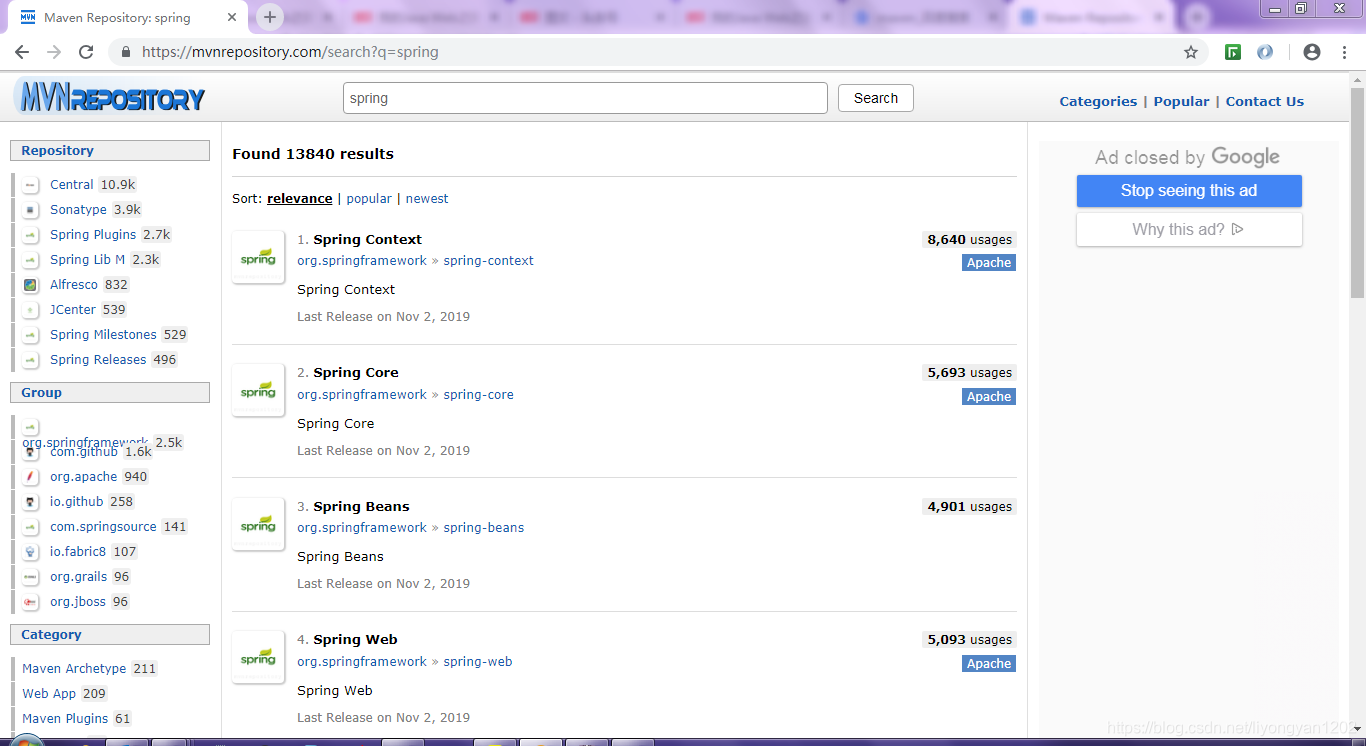This screenshot has width=1366, height=746.
Task: Filter by Spring Plugins repository
Action: [93, 235]
